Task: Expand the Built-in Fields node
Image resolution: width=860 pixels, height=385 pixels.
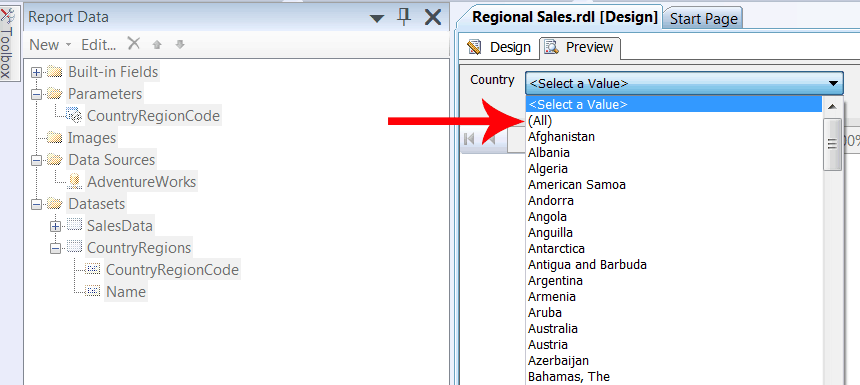Action: pyautogui.click(x=37, y=72)
